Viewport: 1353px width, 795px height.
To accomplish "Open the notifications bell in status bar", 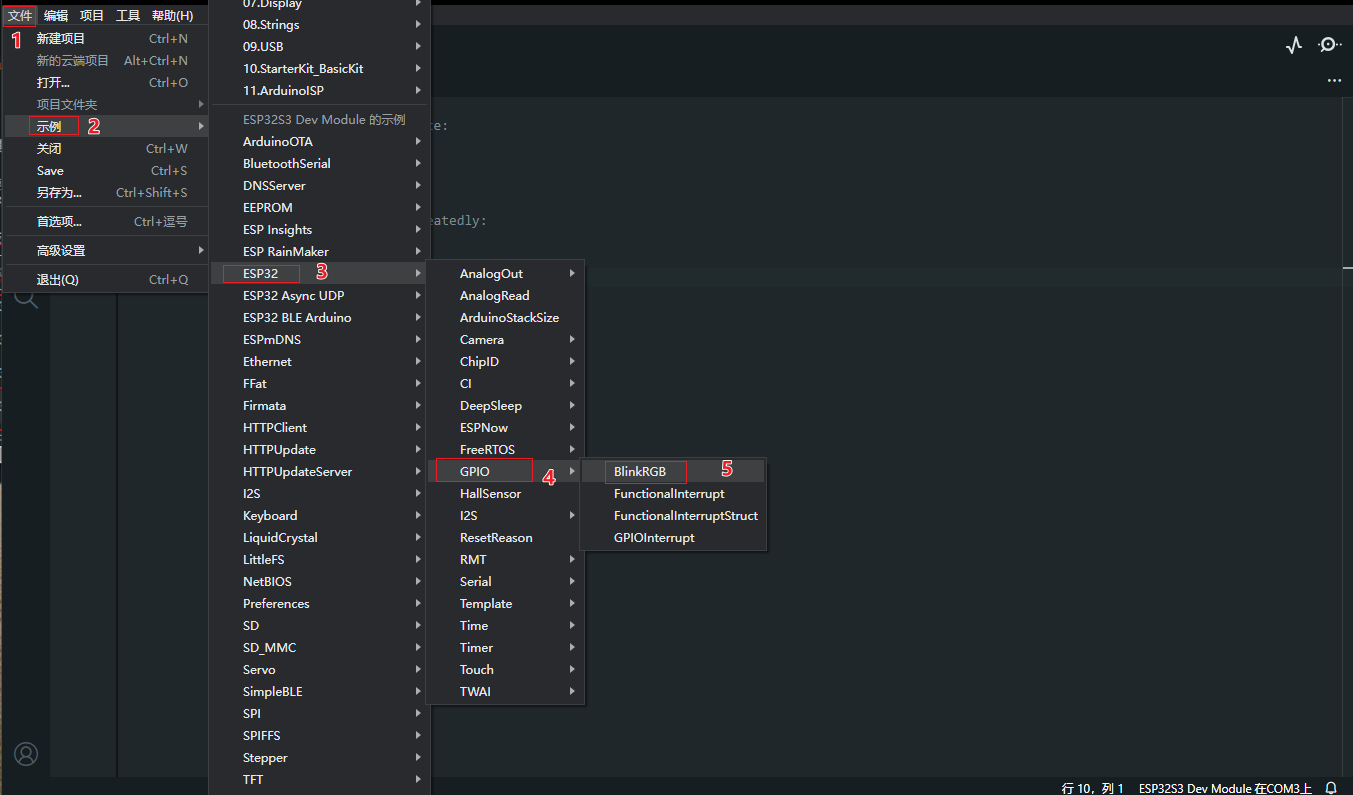I will click(1331, 788).
